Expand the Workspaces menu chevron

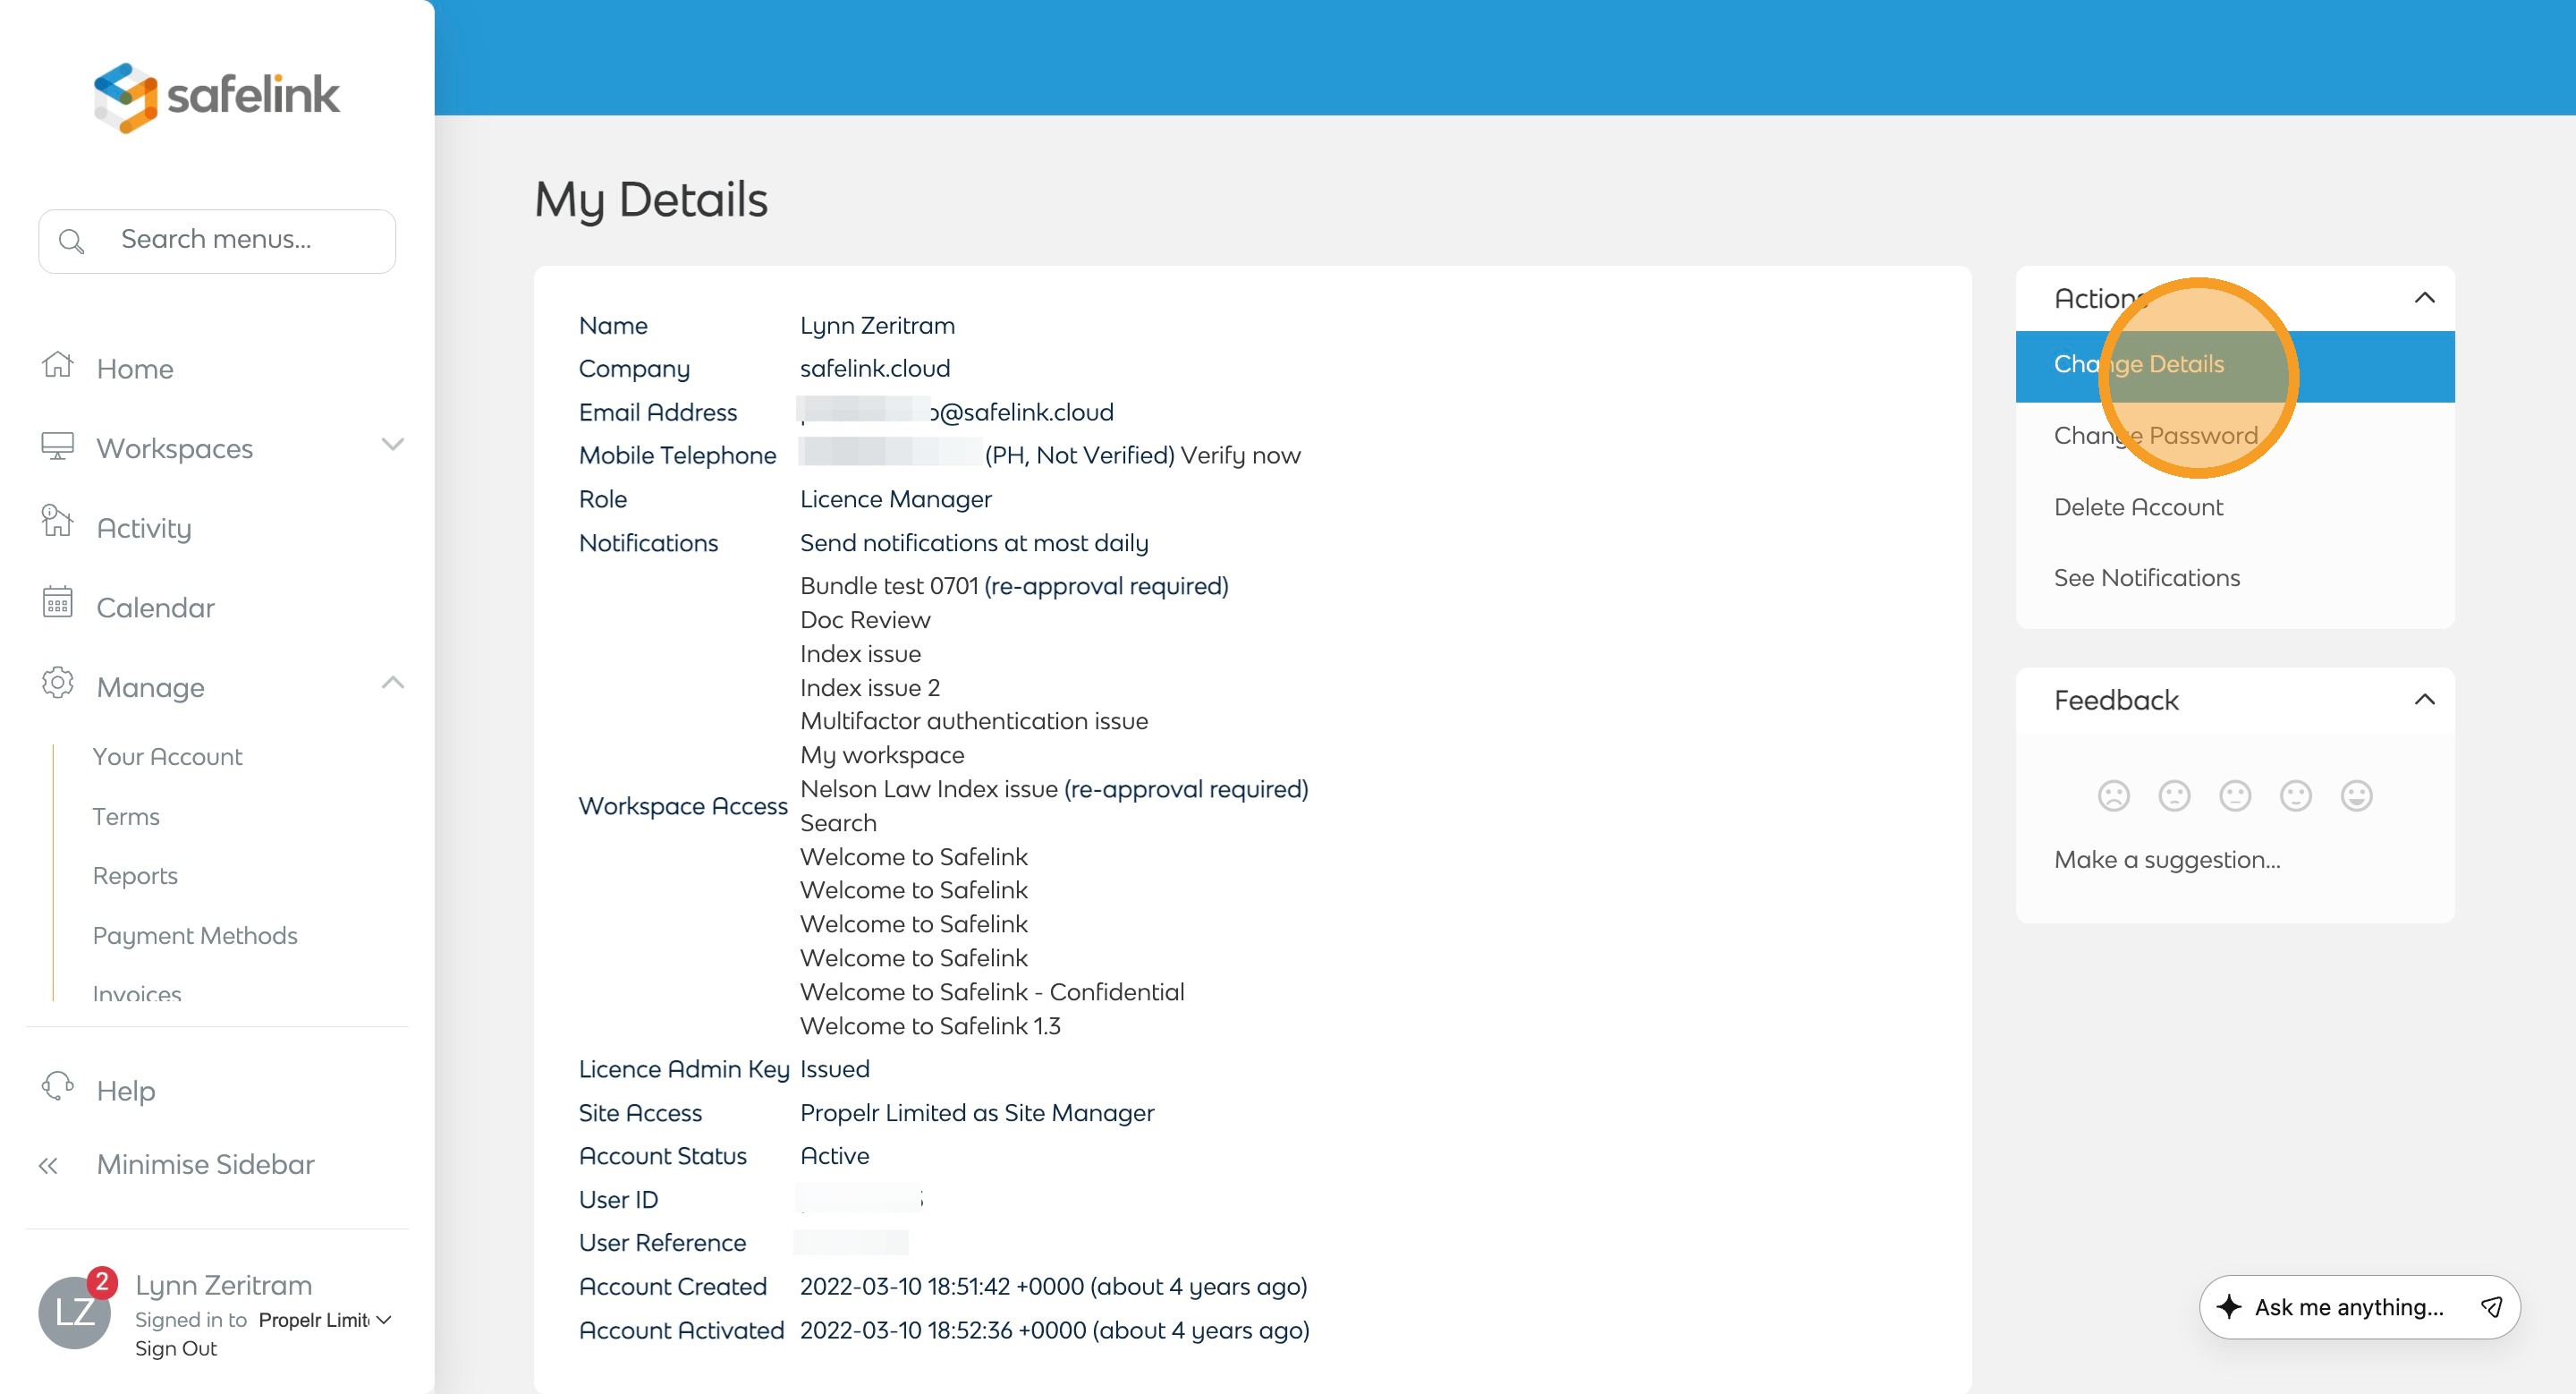pos(392,445)
